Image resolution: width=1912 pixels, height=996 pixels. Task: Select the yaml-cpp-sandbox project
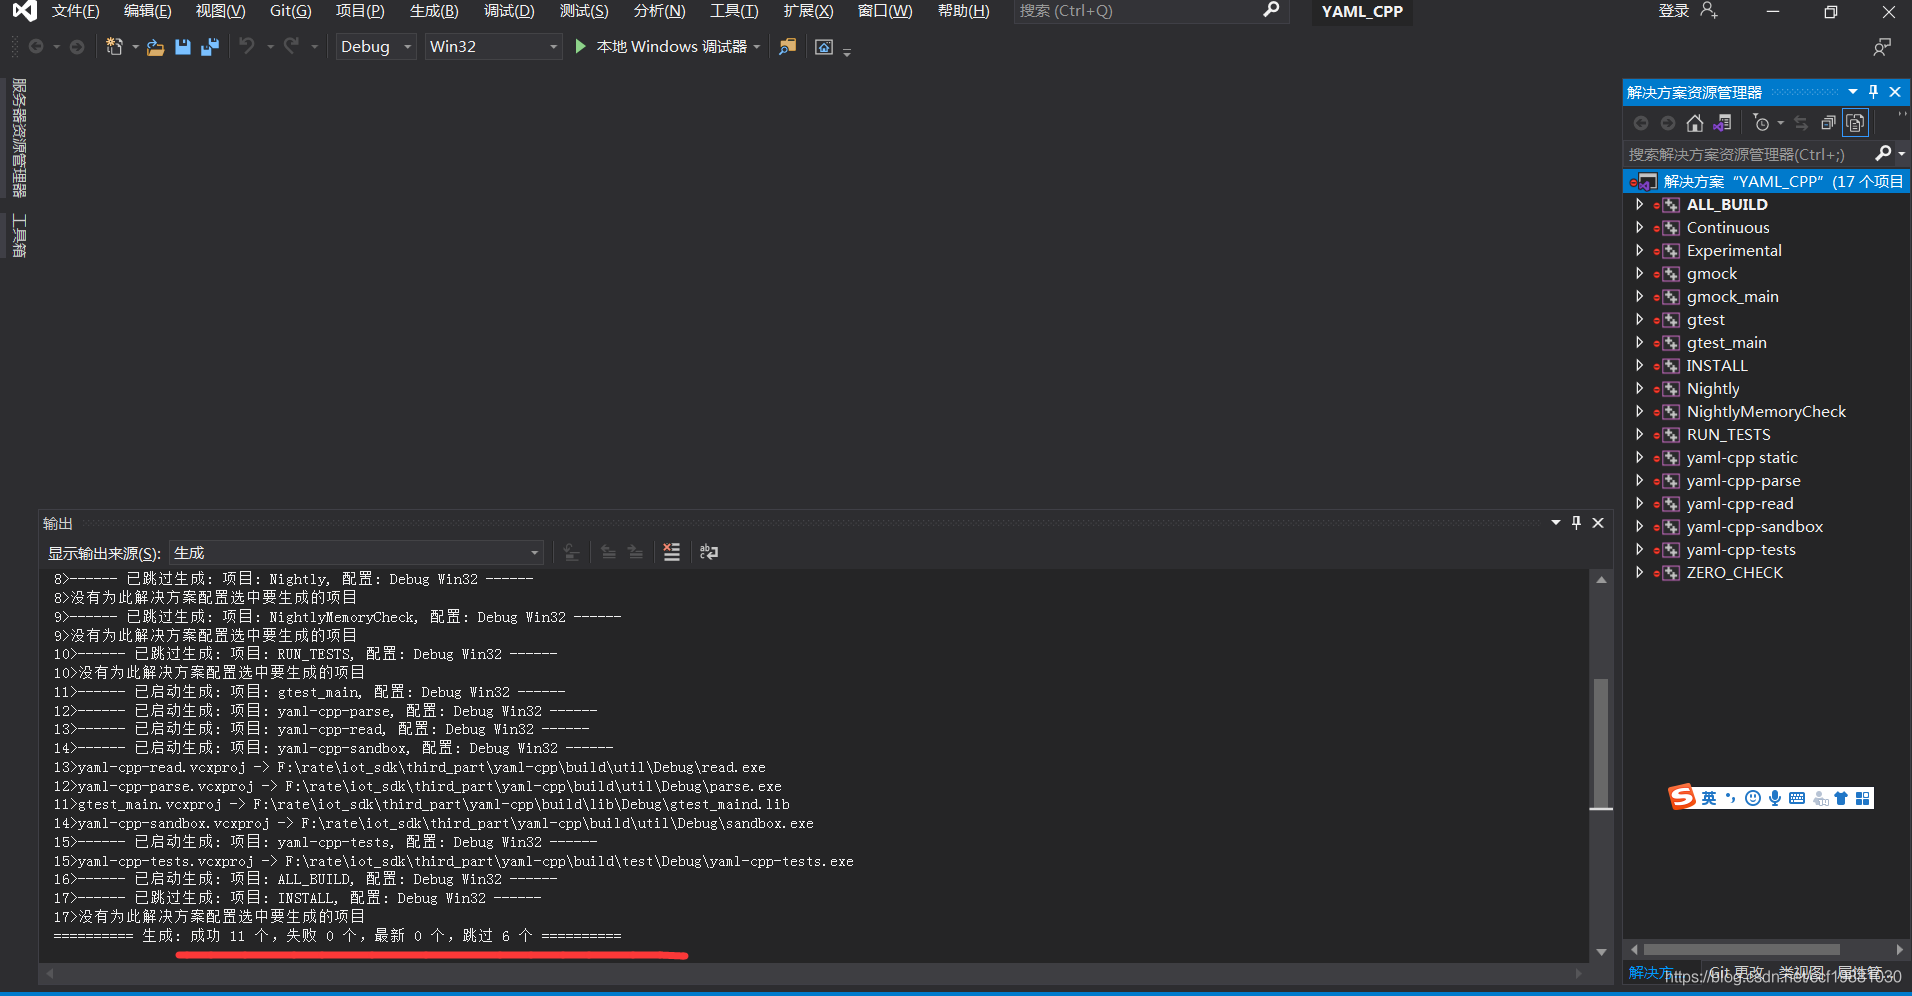1754,526
